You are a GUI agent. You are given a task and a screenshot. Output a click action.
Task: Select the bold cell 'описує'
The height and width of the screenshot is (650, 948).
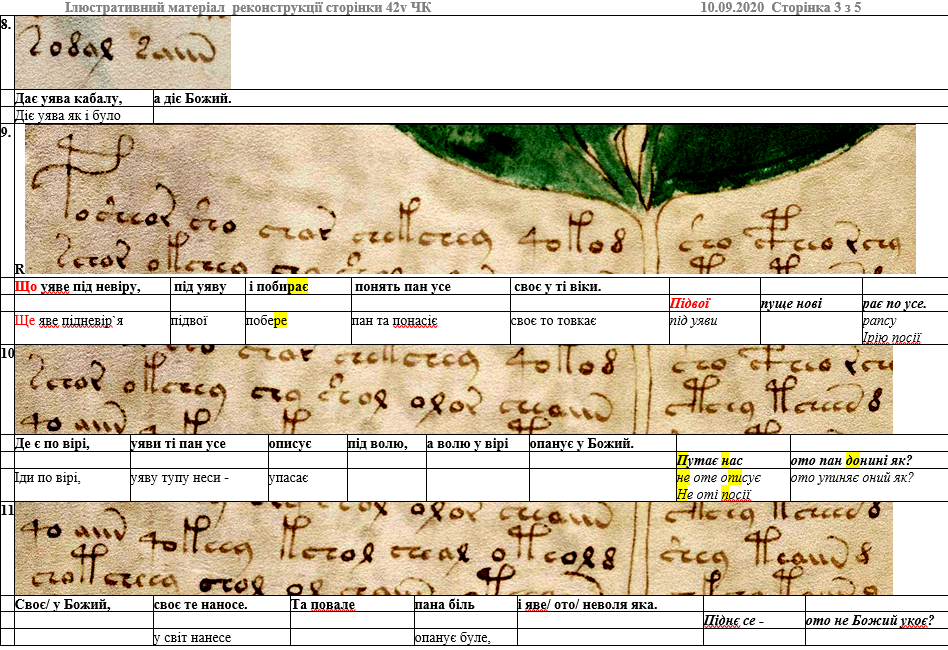(x=308, y=443)
